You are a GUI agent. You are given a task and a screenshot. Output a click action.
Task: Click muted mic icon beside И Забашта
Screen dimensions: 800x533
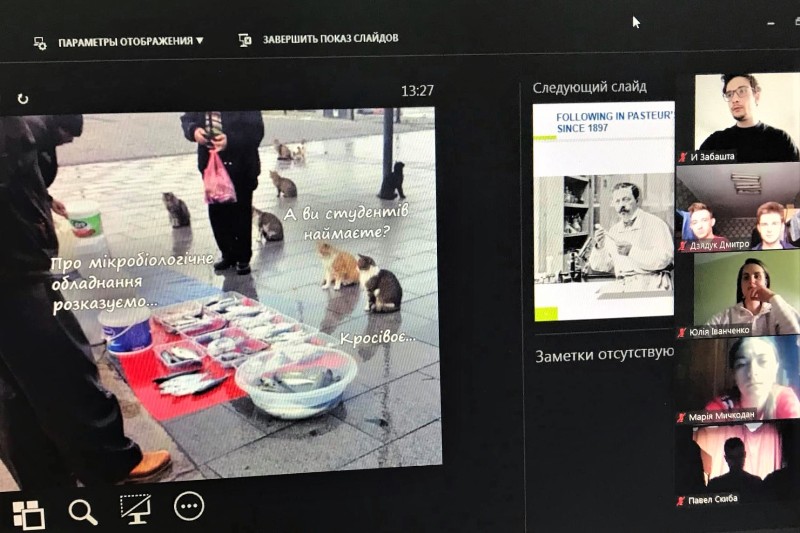coord(683,158)
